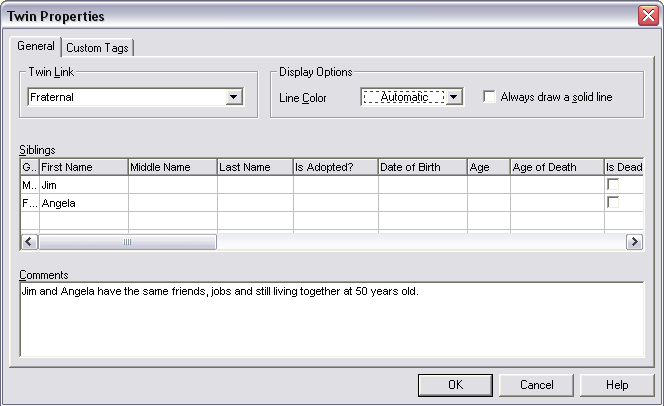Select the Automatic line color swatch

click(x=404, y=97)
